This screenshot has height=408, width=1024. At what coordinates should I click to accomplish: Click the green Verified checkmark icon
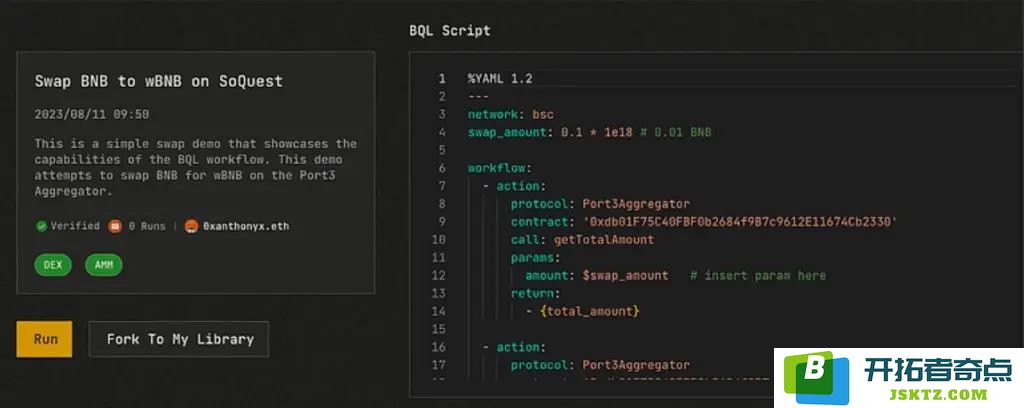coord(41,227)
